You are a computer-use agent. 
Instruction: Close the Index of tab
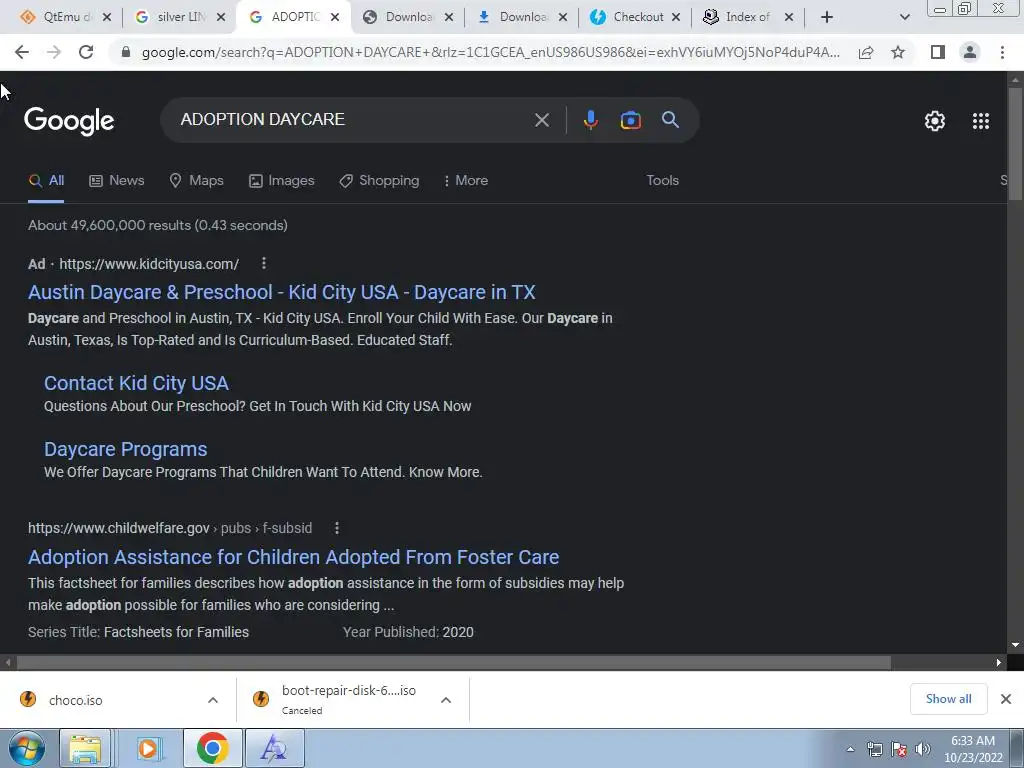point(789,17)
